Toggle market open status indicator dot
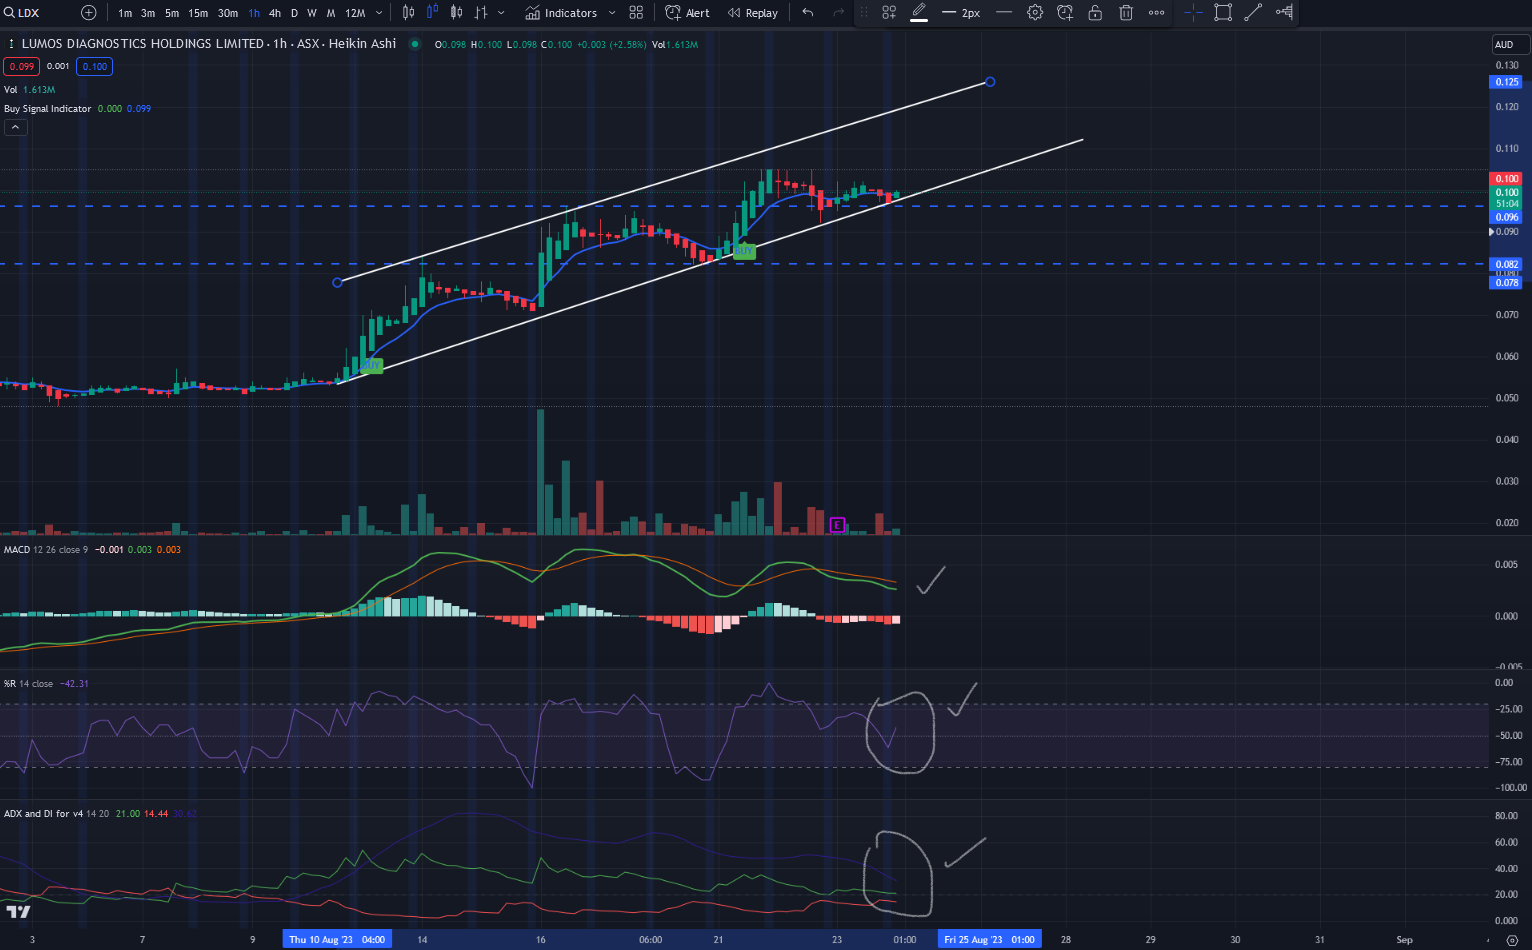1532x950 pixels. pos(415,44)
